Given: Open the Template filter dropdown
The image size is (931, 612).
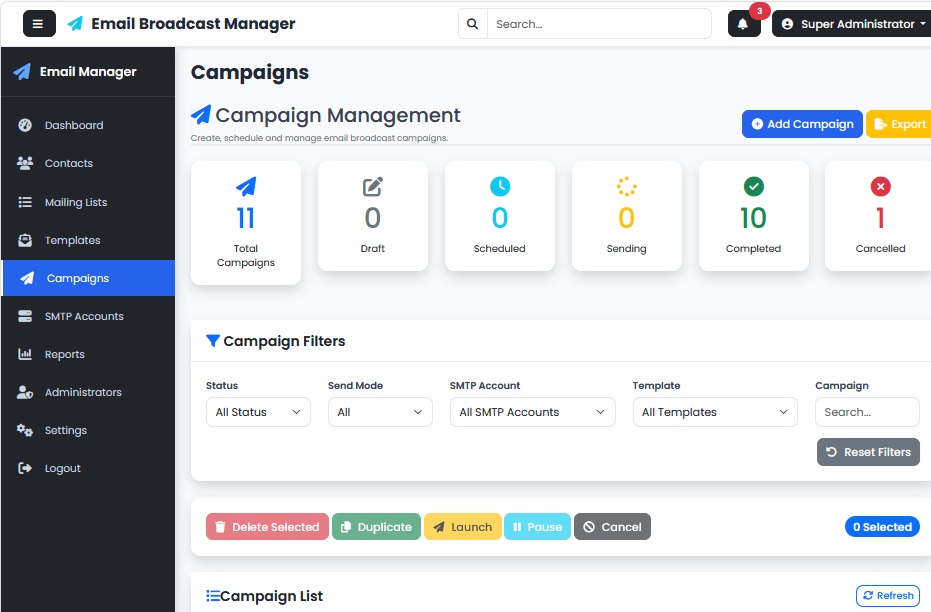Looking at the screenshot, I should coord(715,412).
